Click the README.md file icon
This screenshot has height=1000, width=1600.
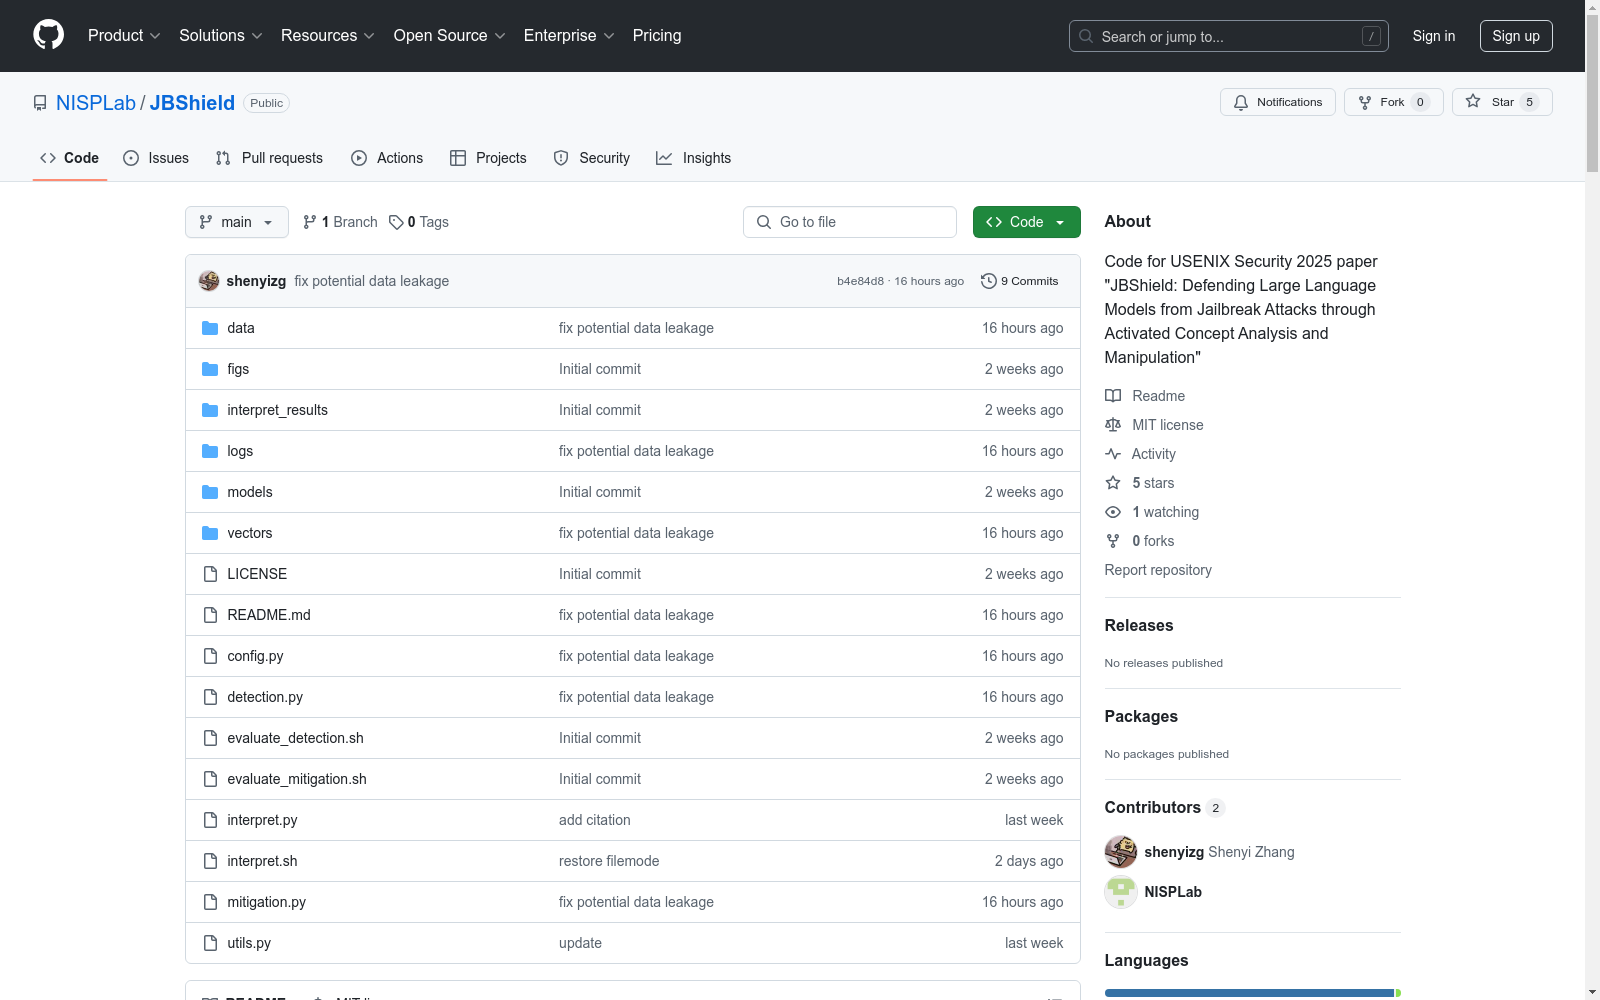tap(210, 615)
